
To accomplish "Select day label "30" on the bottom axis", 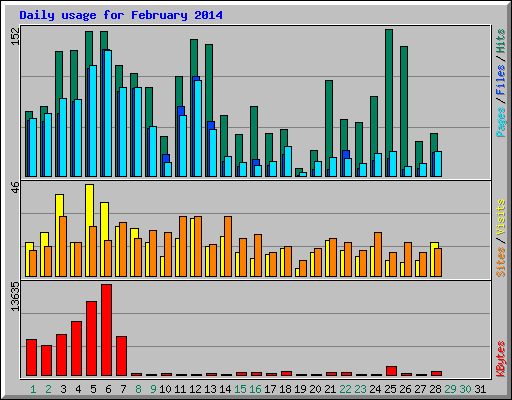I will [x=465, y=389].
